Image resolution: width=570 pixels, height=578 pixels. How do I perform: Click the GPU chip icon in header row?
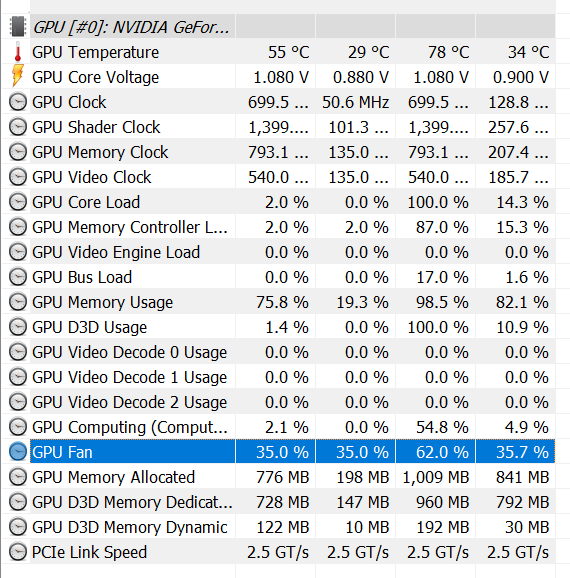[x=18, y=27]
